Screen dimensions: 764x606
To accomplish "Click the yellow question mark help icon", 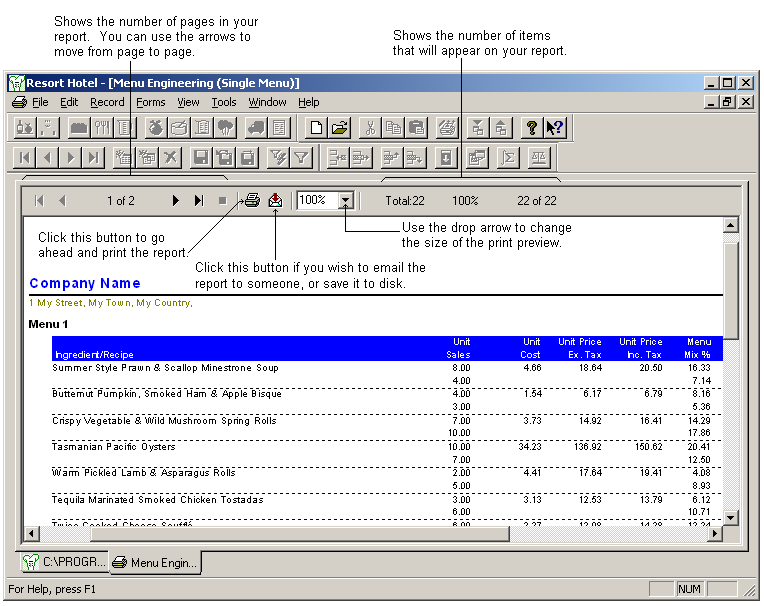I will [x=532, y=128].
